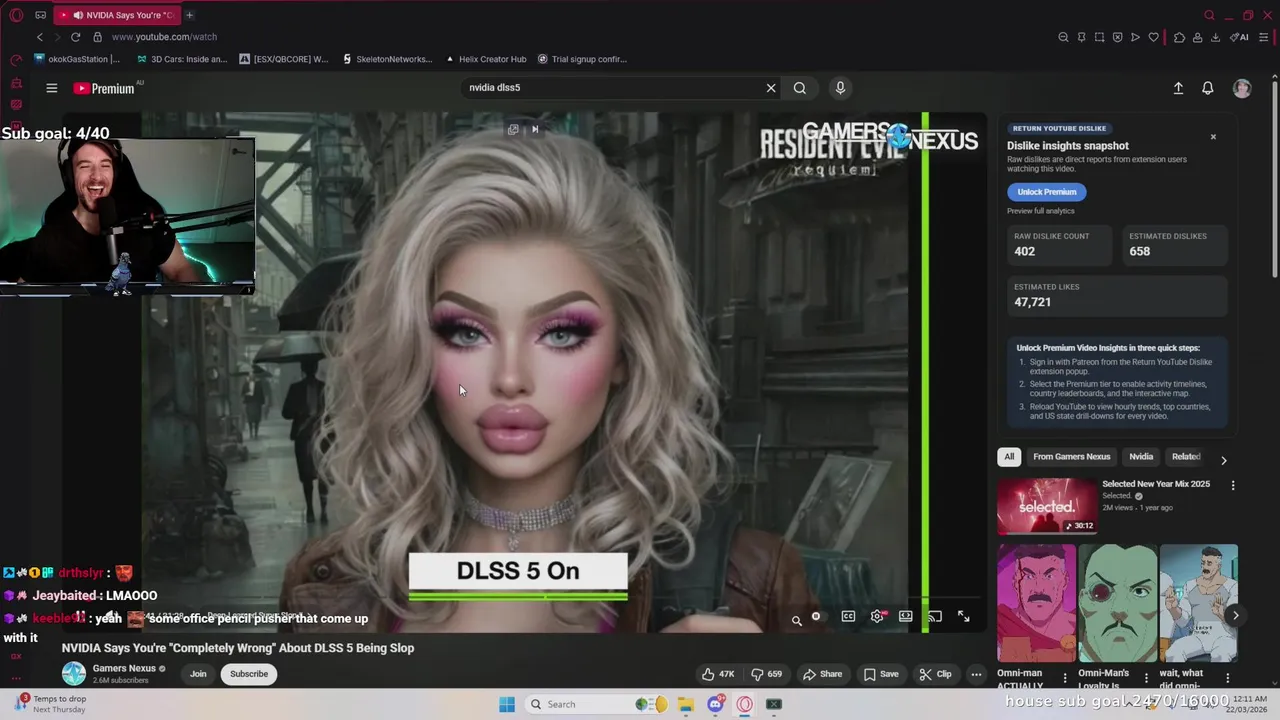The image size is (1280, 720).
Task: Zoom out using browser toolbar magnifier
Action: [x=1063, y=37]
